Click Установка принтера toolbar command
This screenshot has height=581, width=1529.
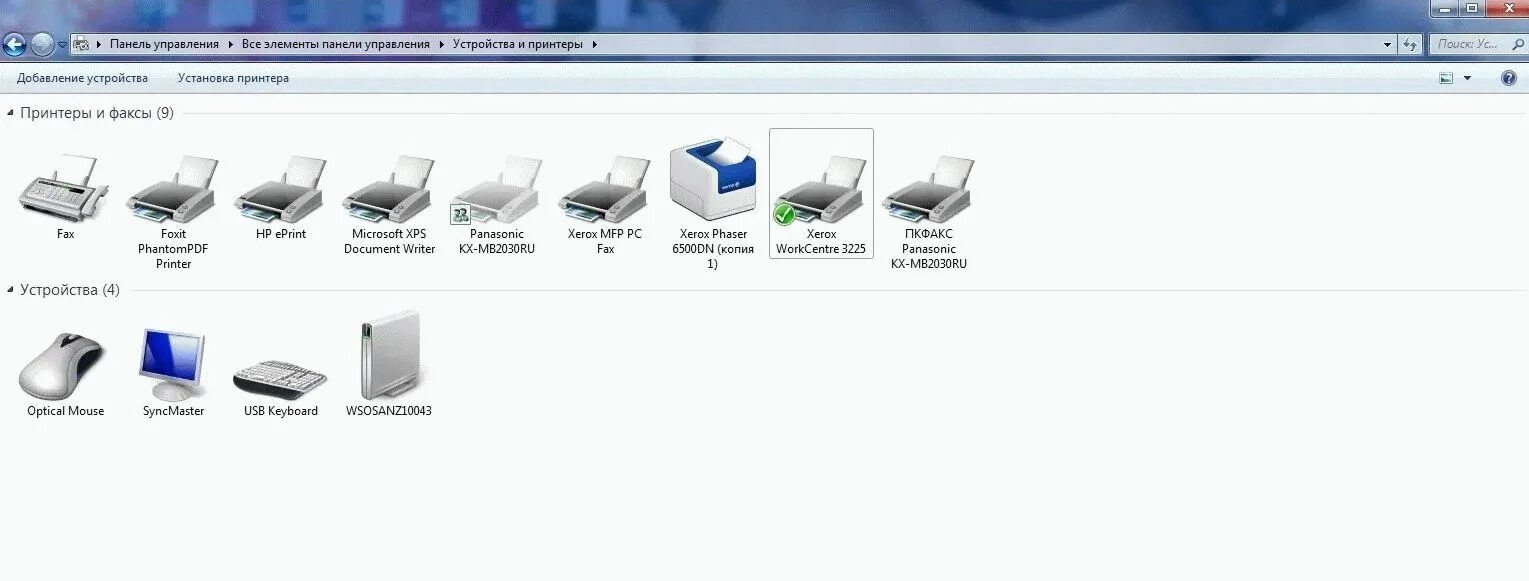click(x=233, y=78)
